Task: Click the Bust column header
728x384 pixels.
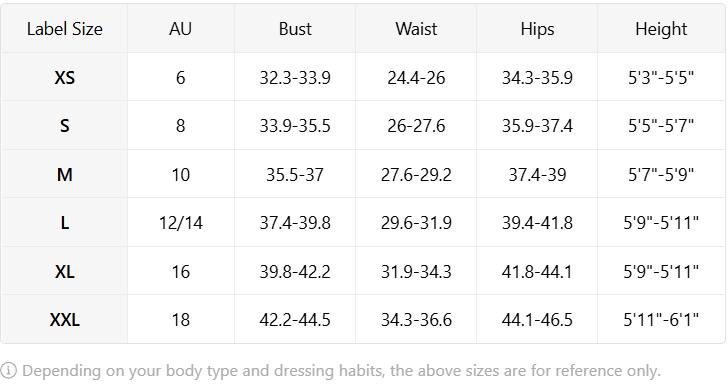Action: (295, 29)
